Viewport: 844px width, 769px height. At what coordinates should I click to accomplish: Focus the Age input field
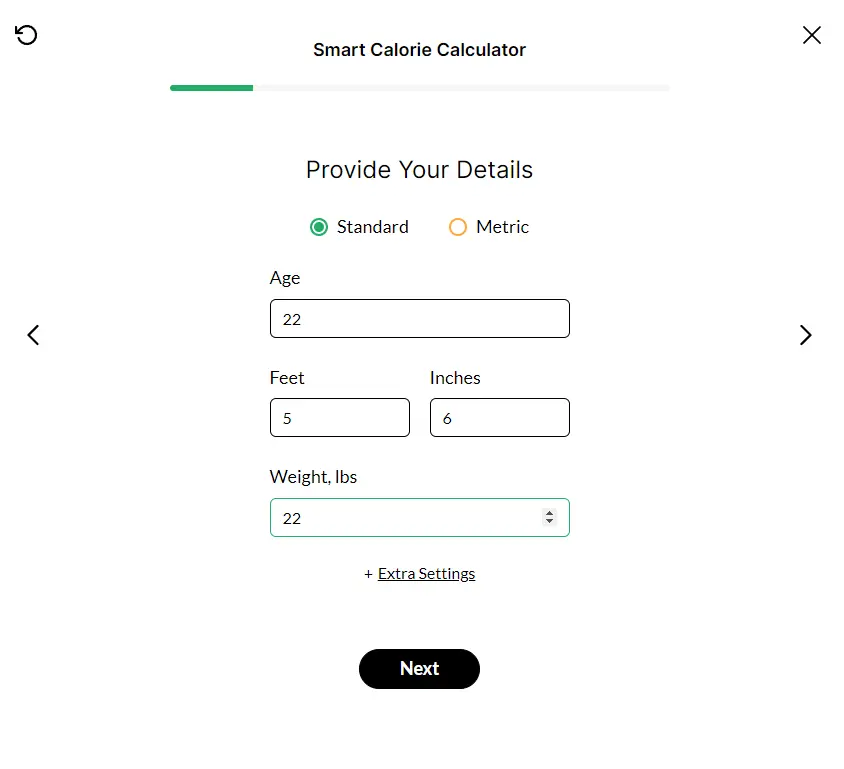[420, 319]
